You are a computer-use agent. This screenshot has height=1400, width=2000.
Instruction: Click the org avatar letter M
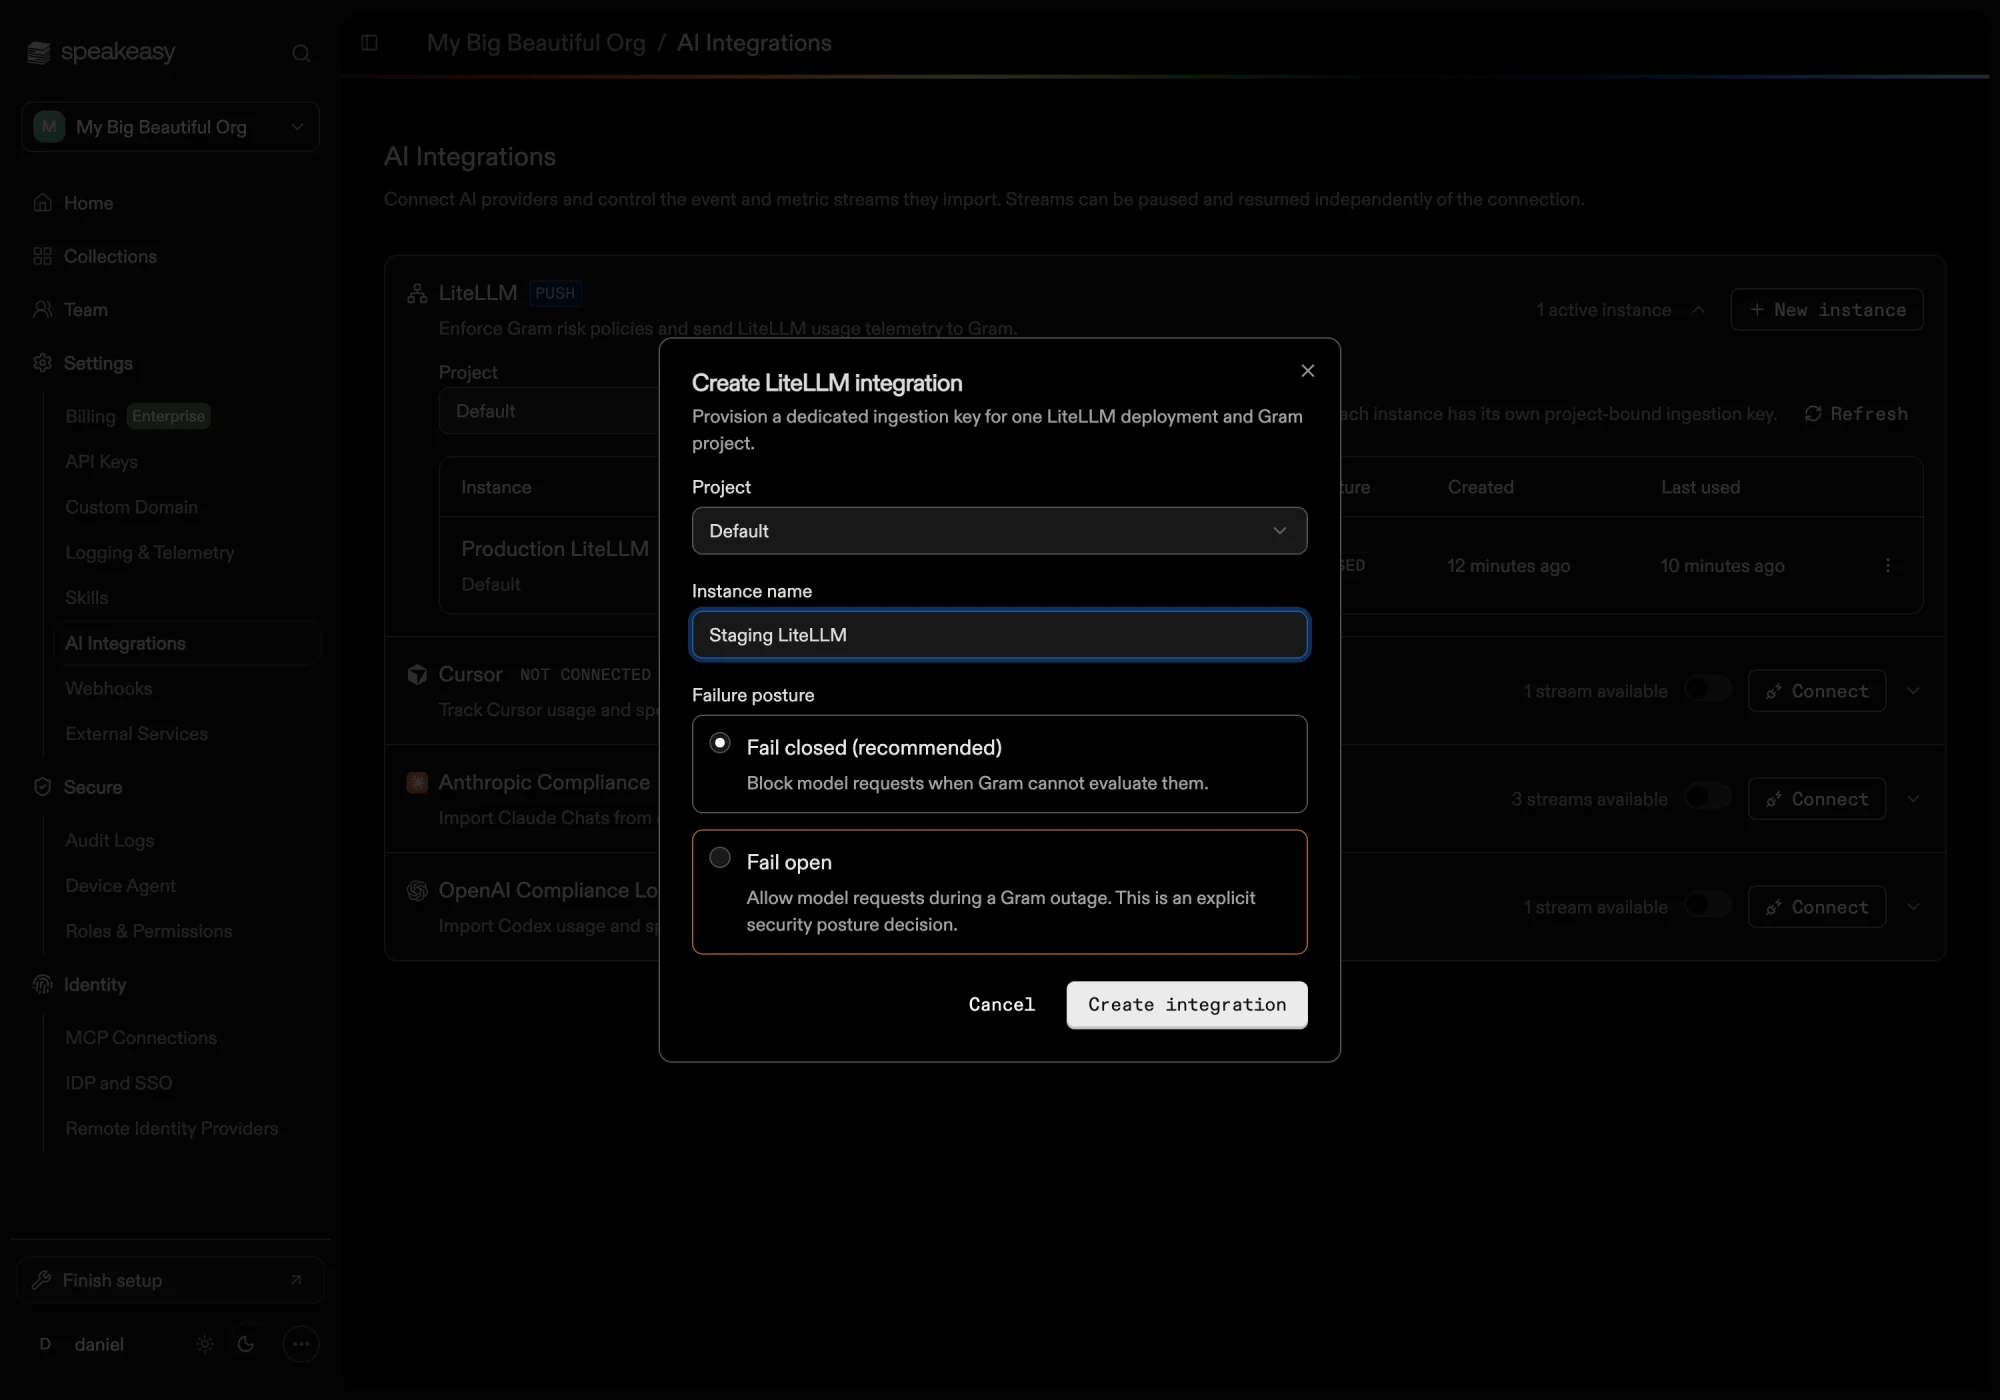[x=49, y=127]
